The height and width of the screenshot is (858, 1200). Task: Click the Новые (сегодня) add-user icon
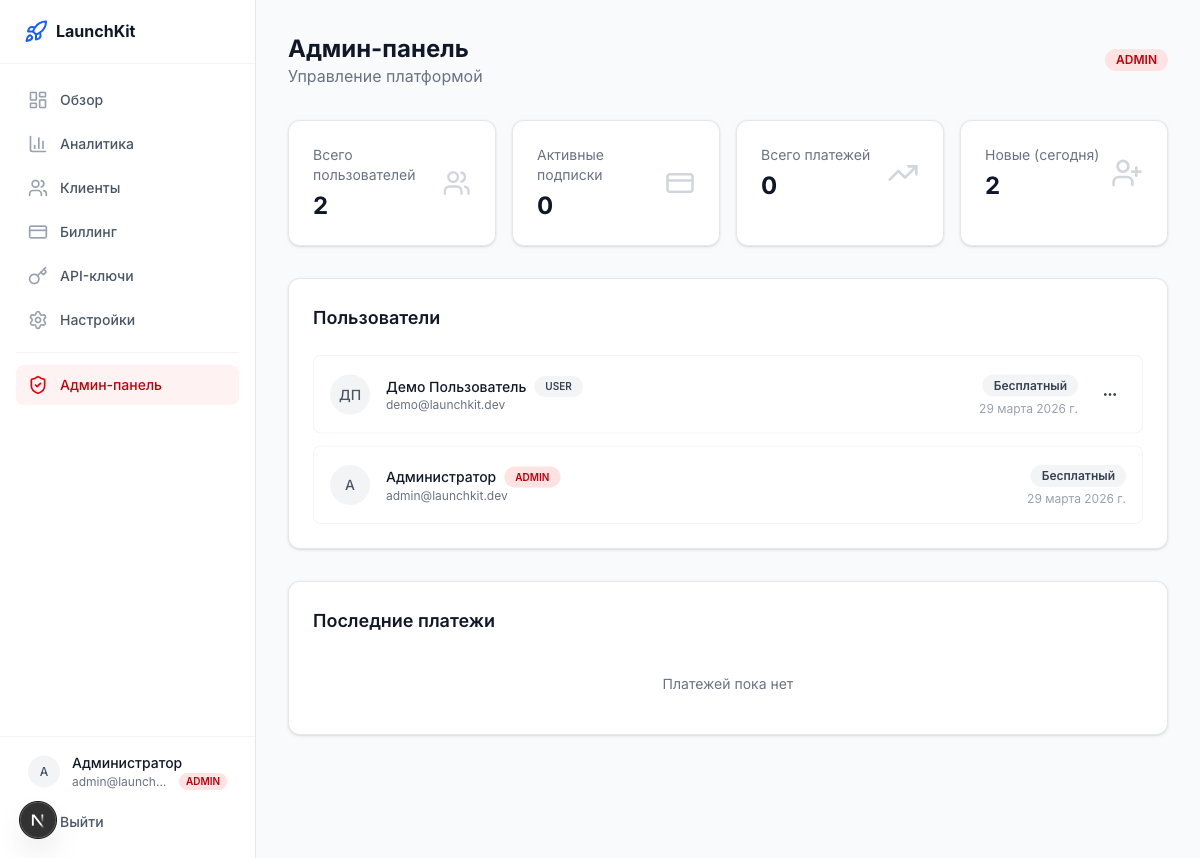point(1127,173)
